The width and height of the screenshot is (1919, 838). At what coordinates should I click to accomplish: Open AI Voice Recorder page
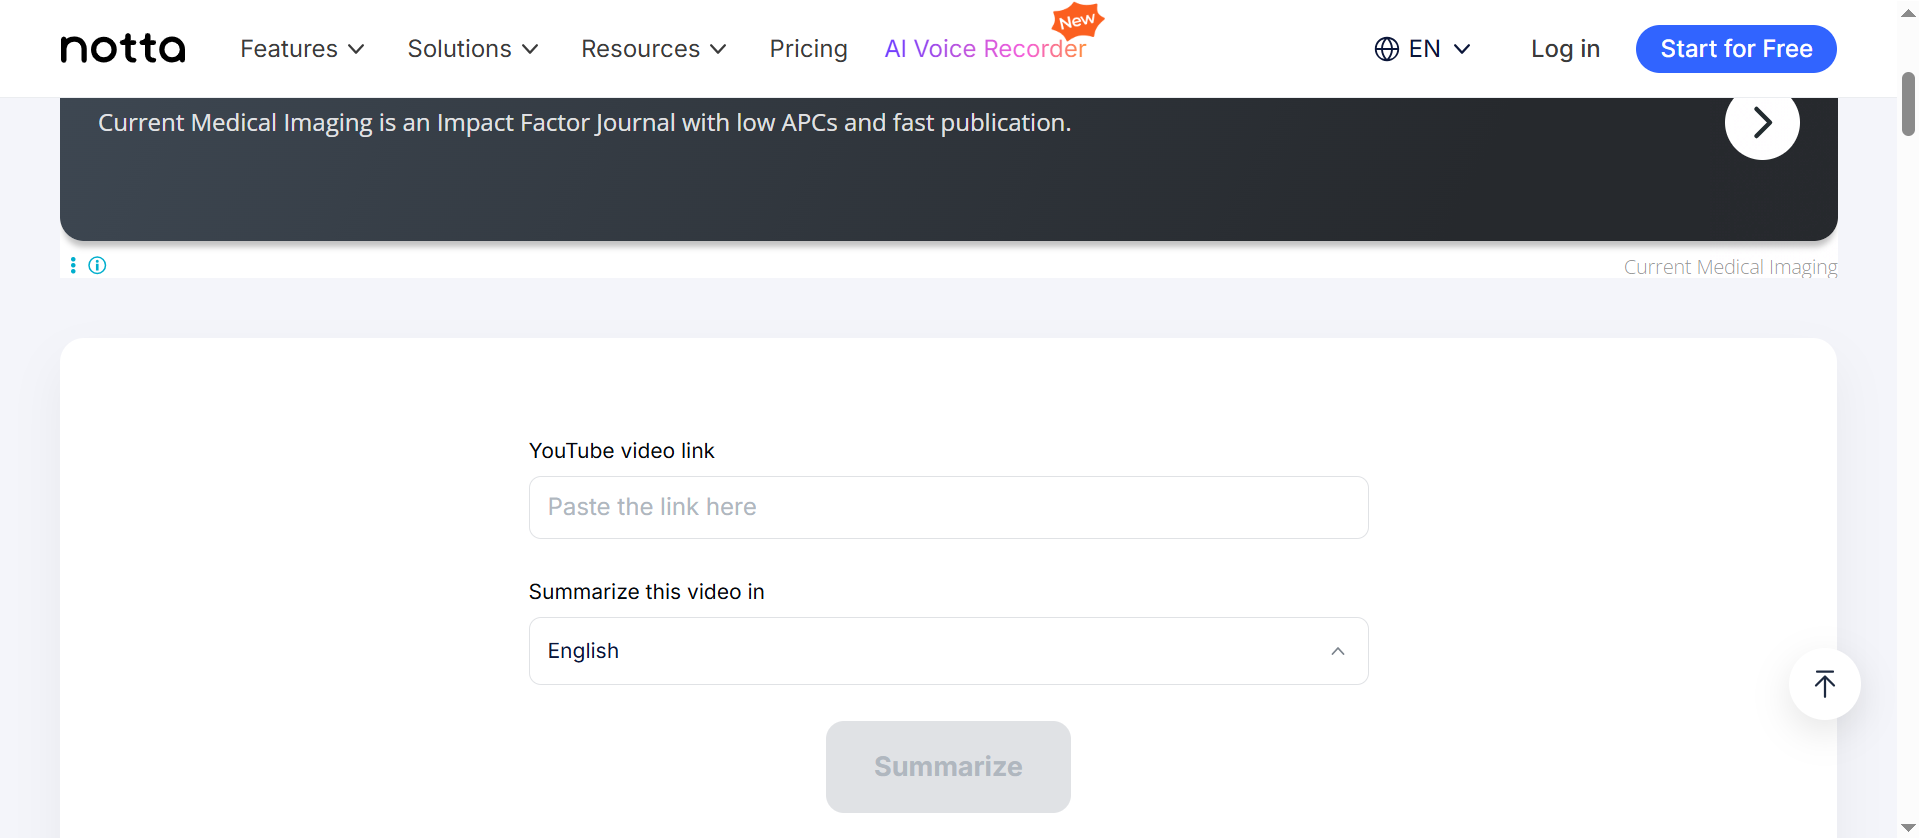tap(985, 49)
